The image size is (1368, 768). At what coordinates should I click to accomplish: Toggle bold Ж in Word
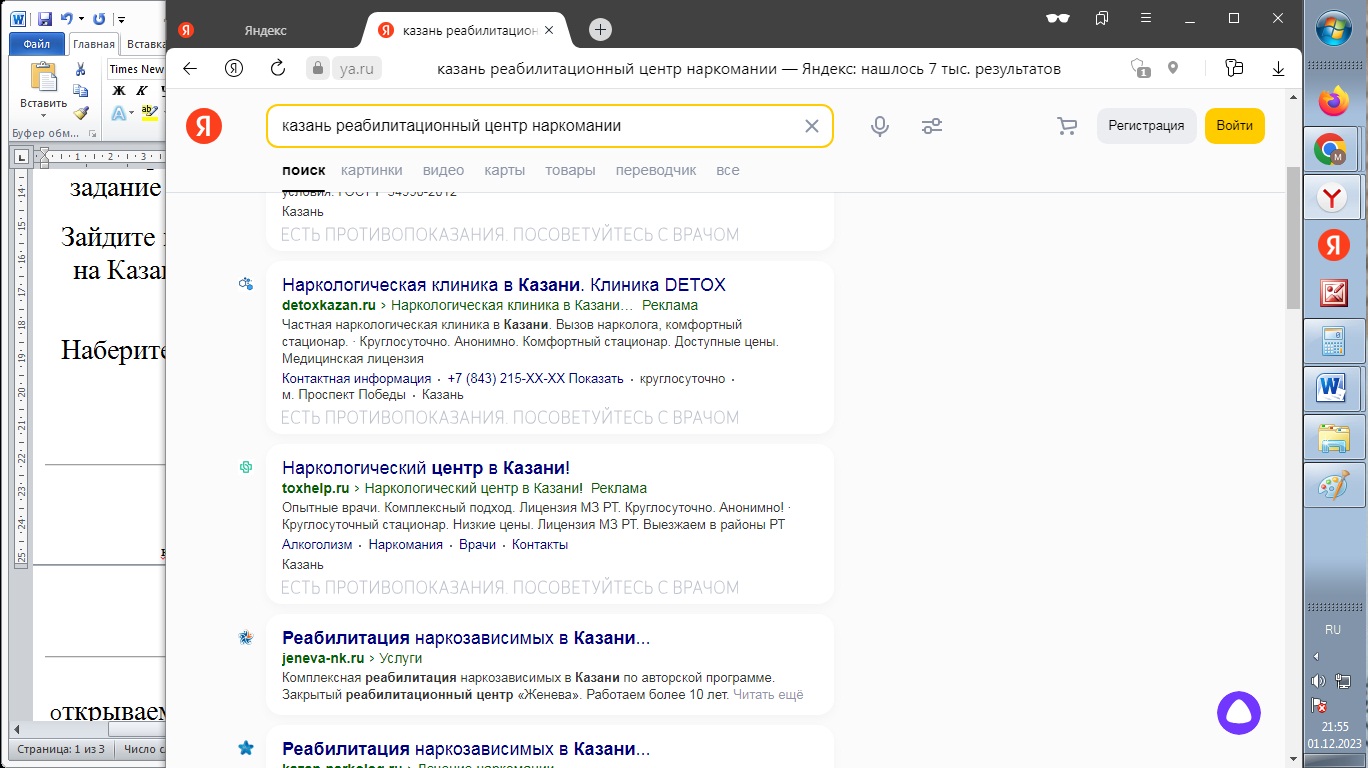pyautogui.click(x=118, y=91)
